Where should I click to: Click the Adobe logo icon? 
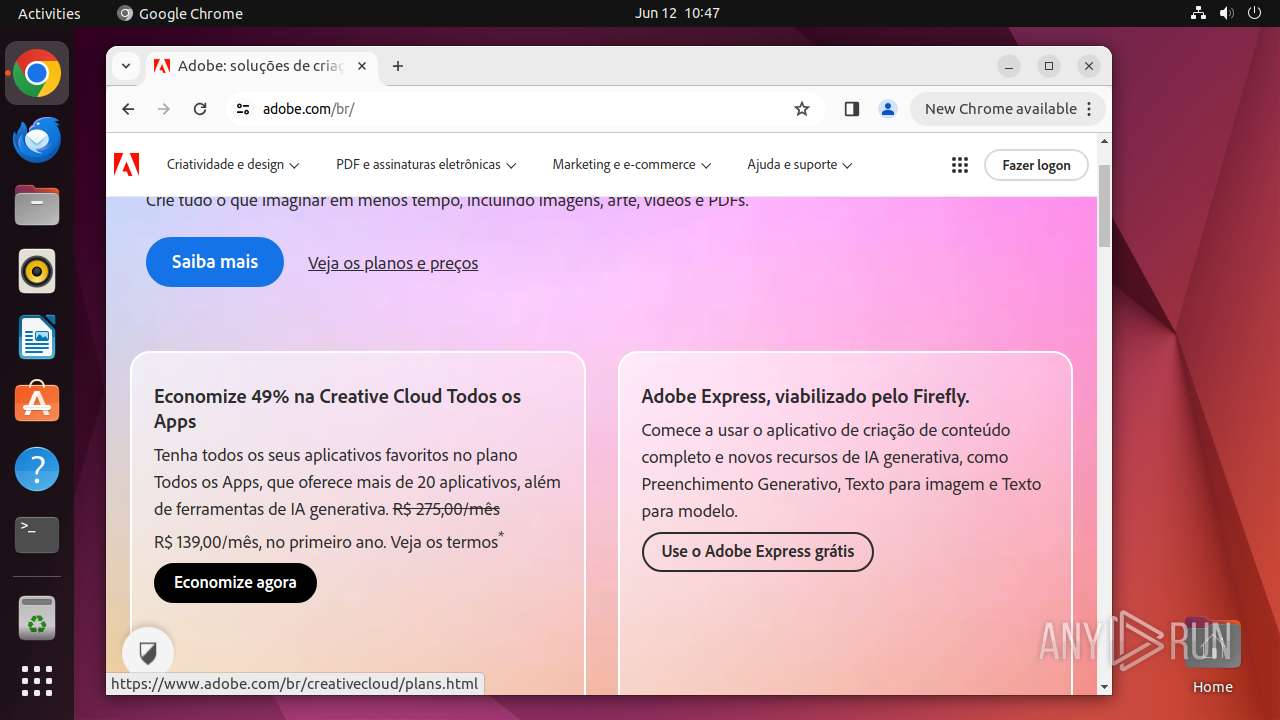pyautogui.click(x=127, y=165)
